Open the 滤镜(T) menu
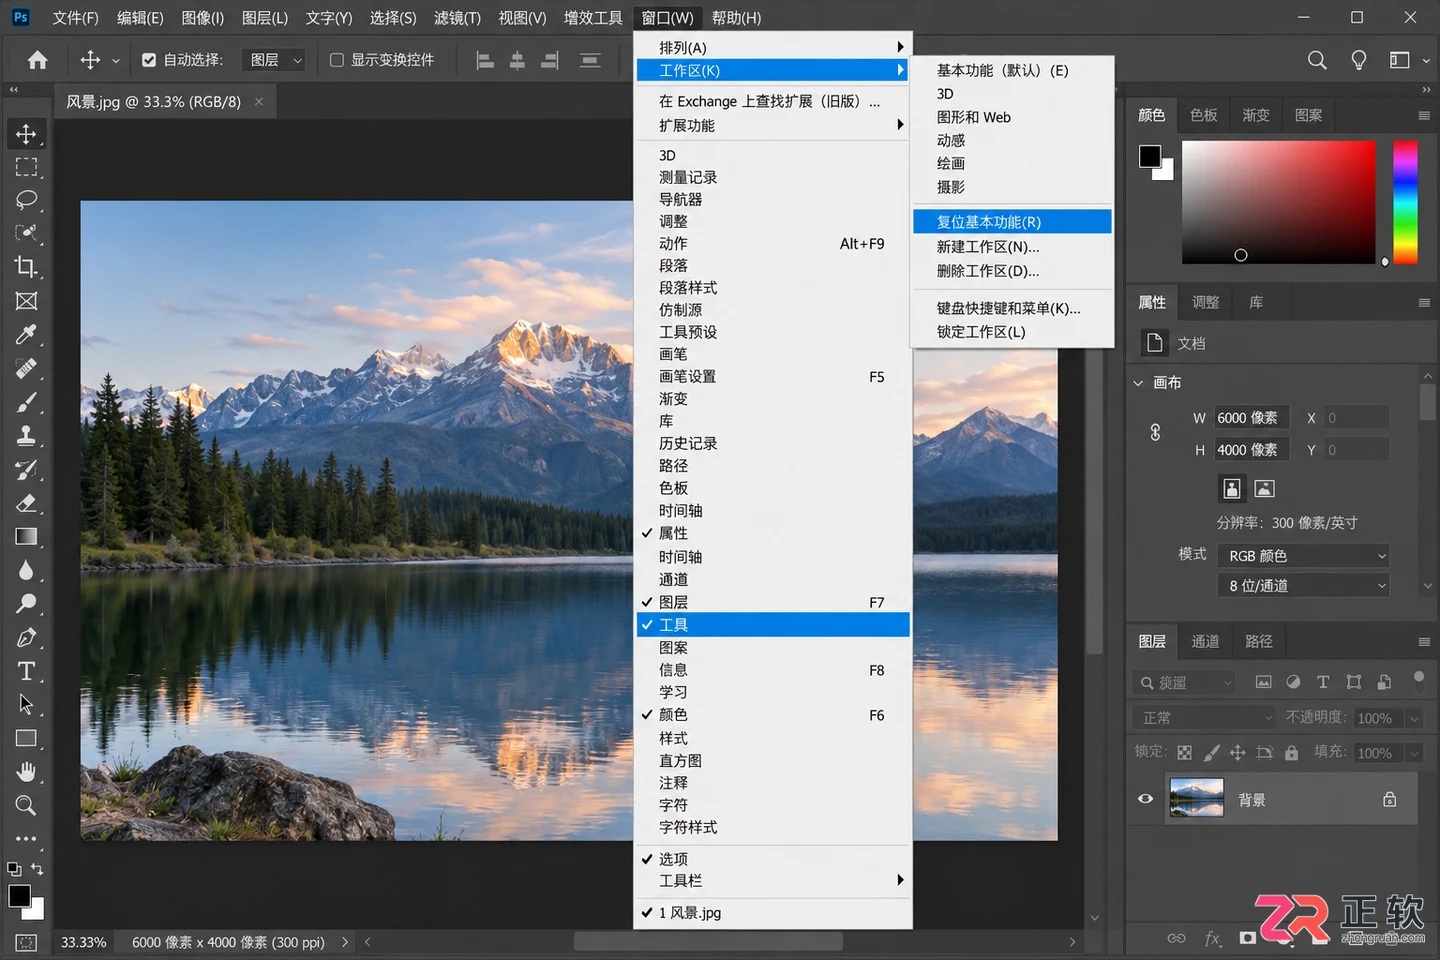 pos(457,18)
